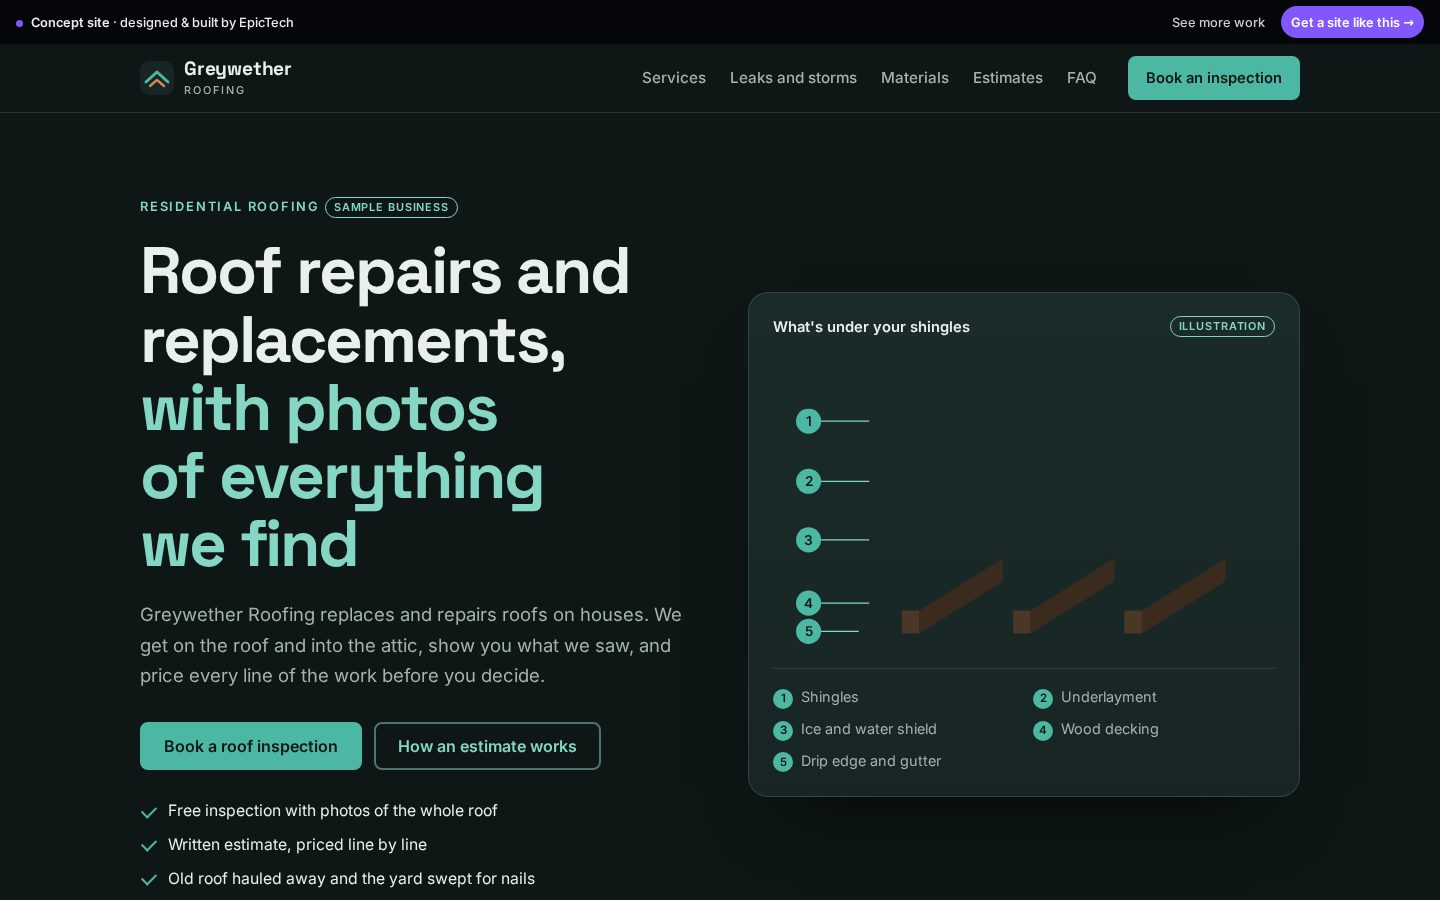Open the Services nav item

(674, 78)
